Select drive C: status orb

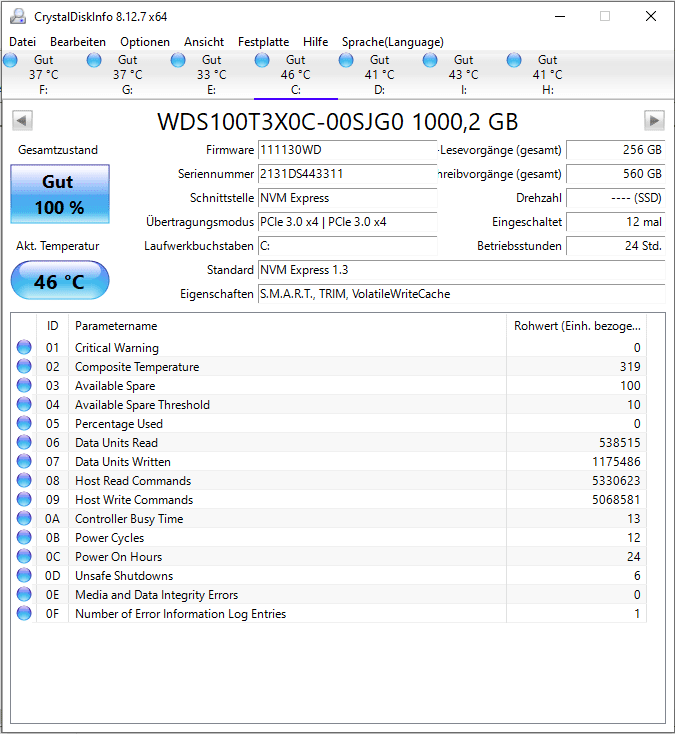pos(262,60)
